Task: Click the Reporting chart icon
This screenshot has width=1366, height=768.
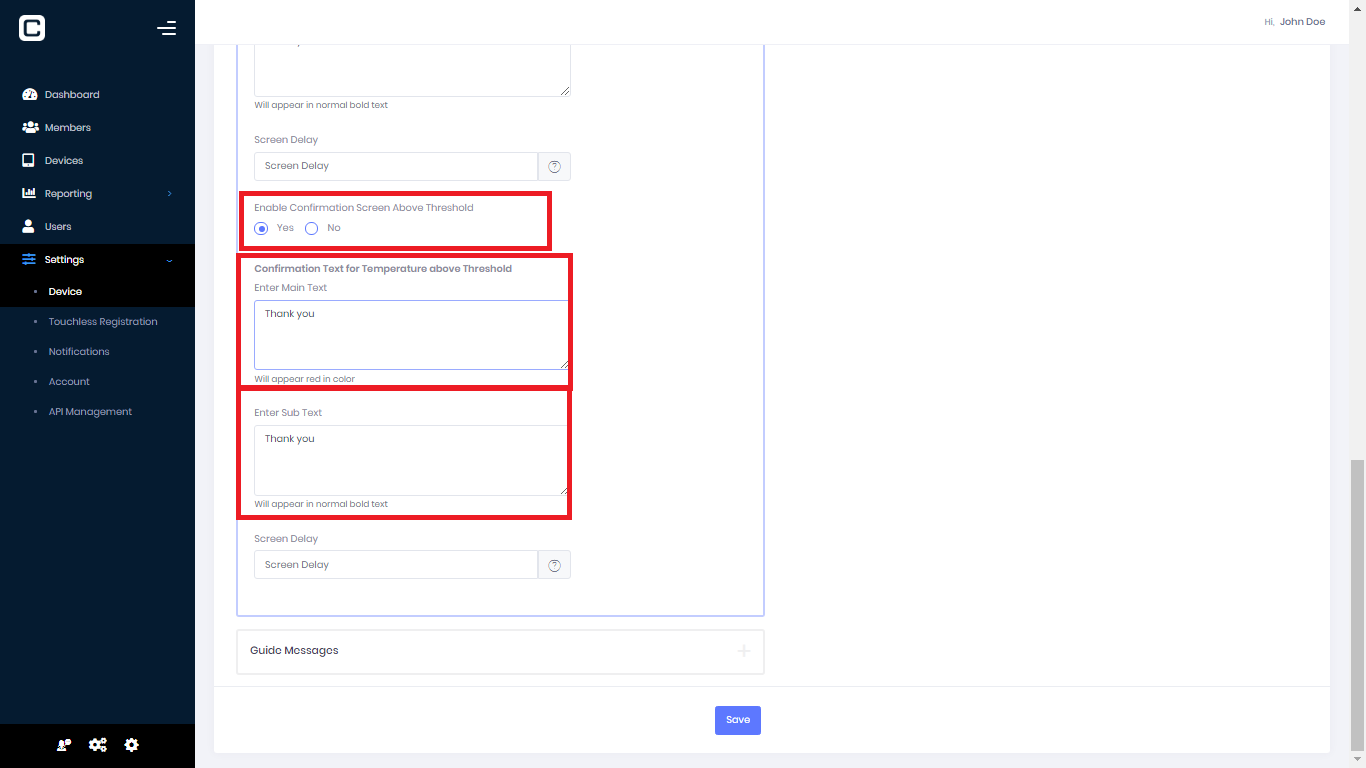Action: tap(30, 193)
